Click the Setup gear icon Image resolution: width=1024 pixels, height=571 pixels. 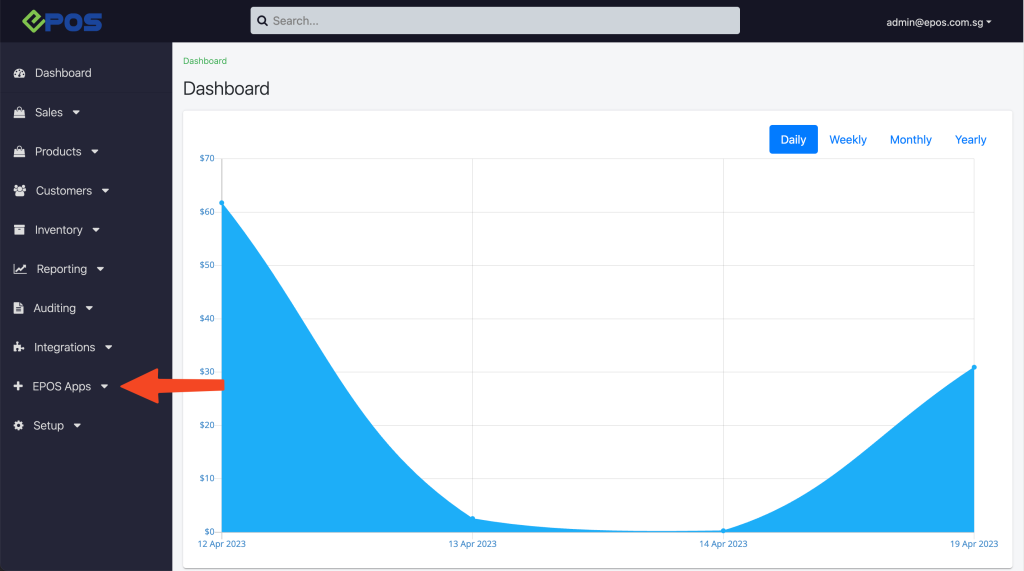coord(19,425)
